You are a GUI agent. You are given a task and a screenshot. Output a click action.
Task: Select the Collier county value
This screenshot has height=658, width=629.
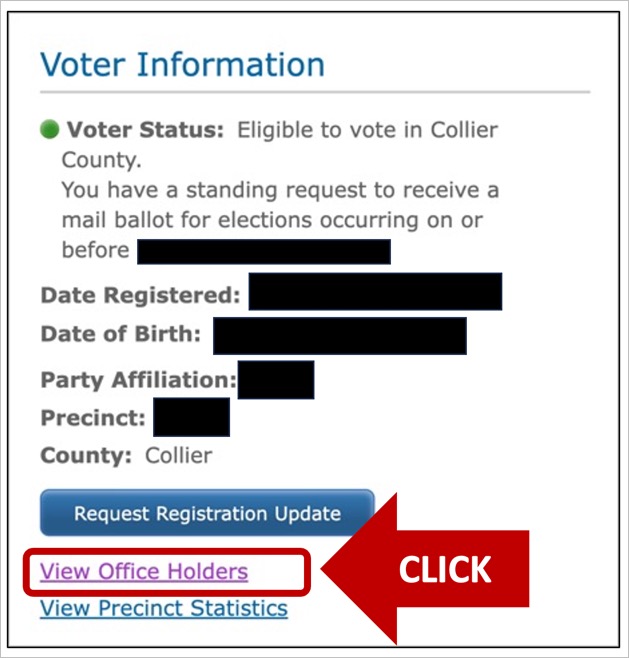coord(179,456)
